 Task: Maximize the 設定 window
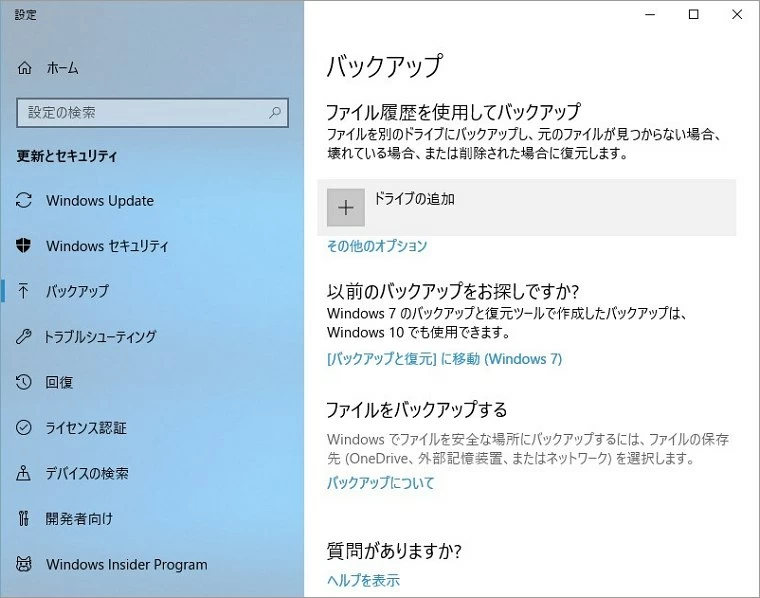click(694, 14)
